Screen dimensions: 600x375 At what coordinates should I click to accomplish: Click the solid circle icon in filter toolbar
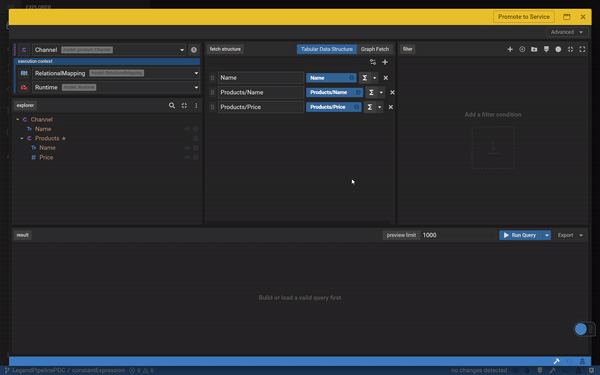click(558, 49)
